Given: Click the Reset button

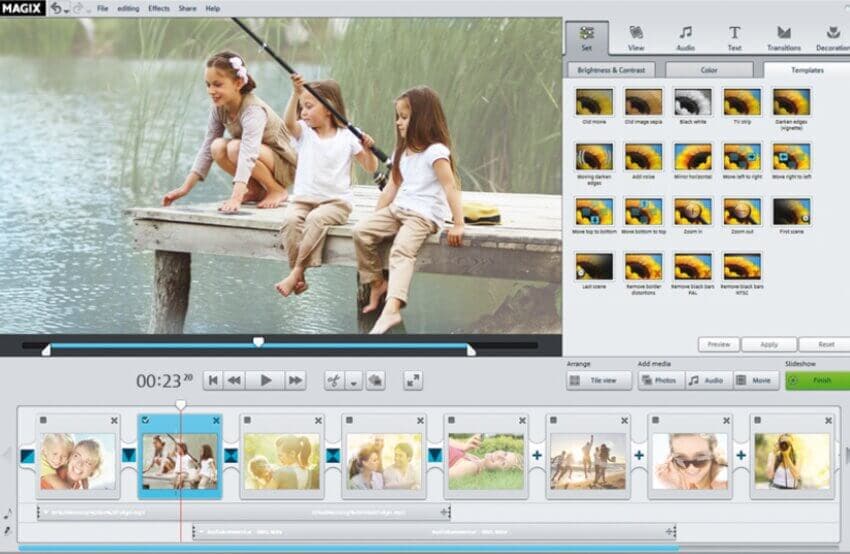Looking at the screenshot, I should [826, 344].
